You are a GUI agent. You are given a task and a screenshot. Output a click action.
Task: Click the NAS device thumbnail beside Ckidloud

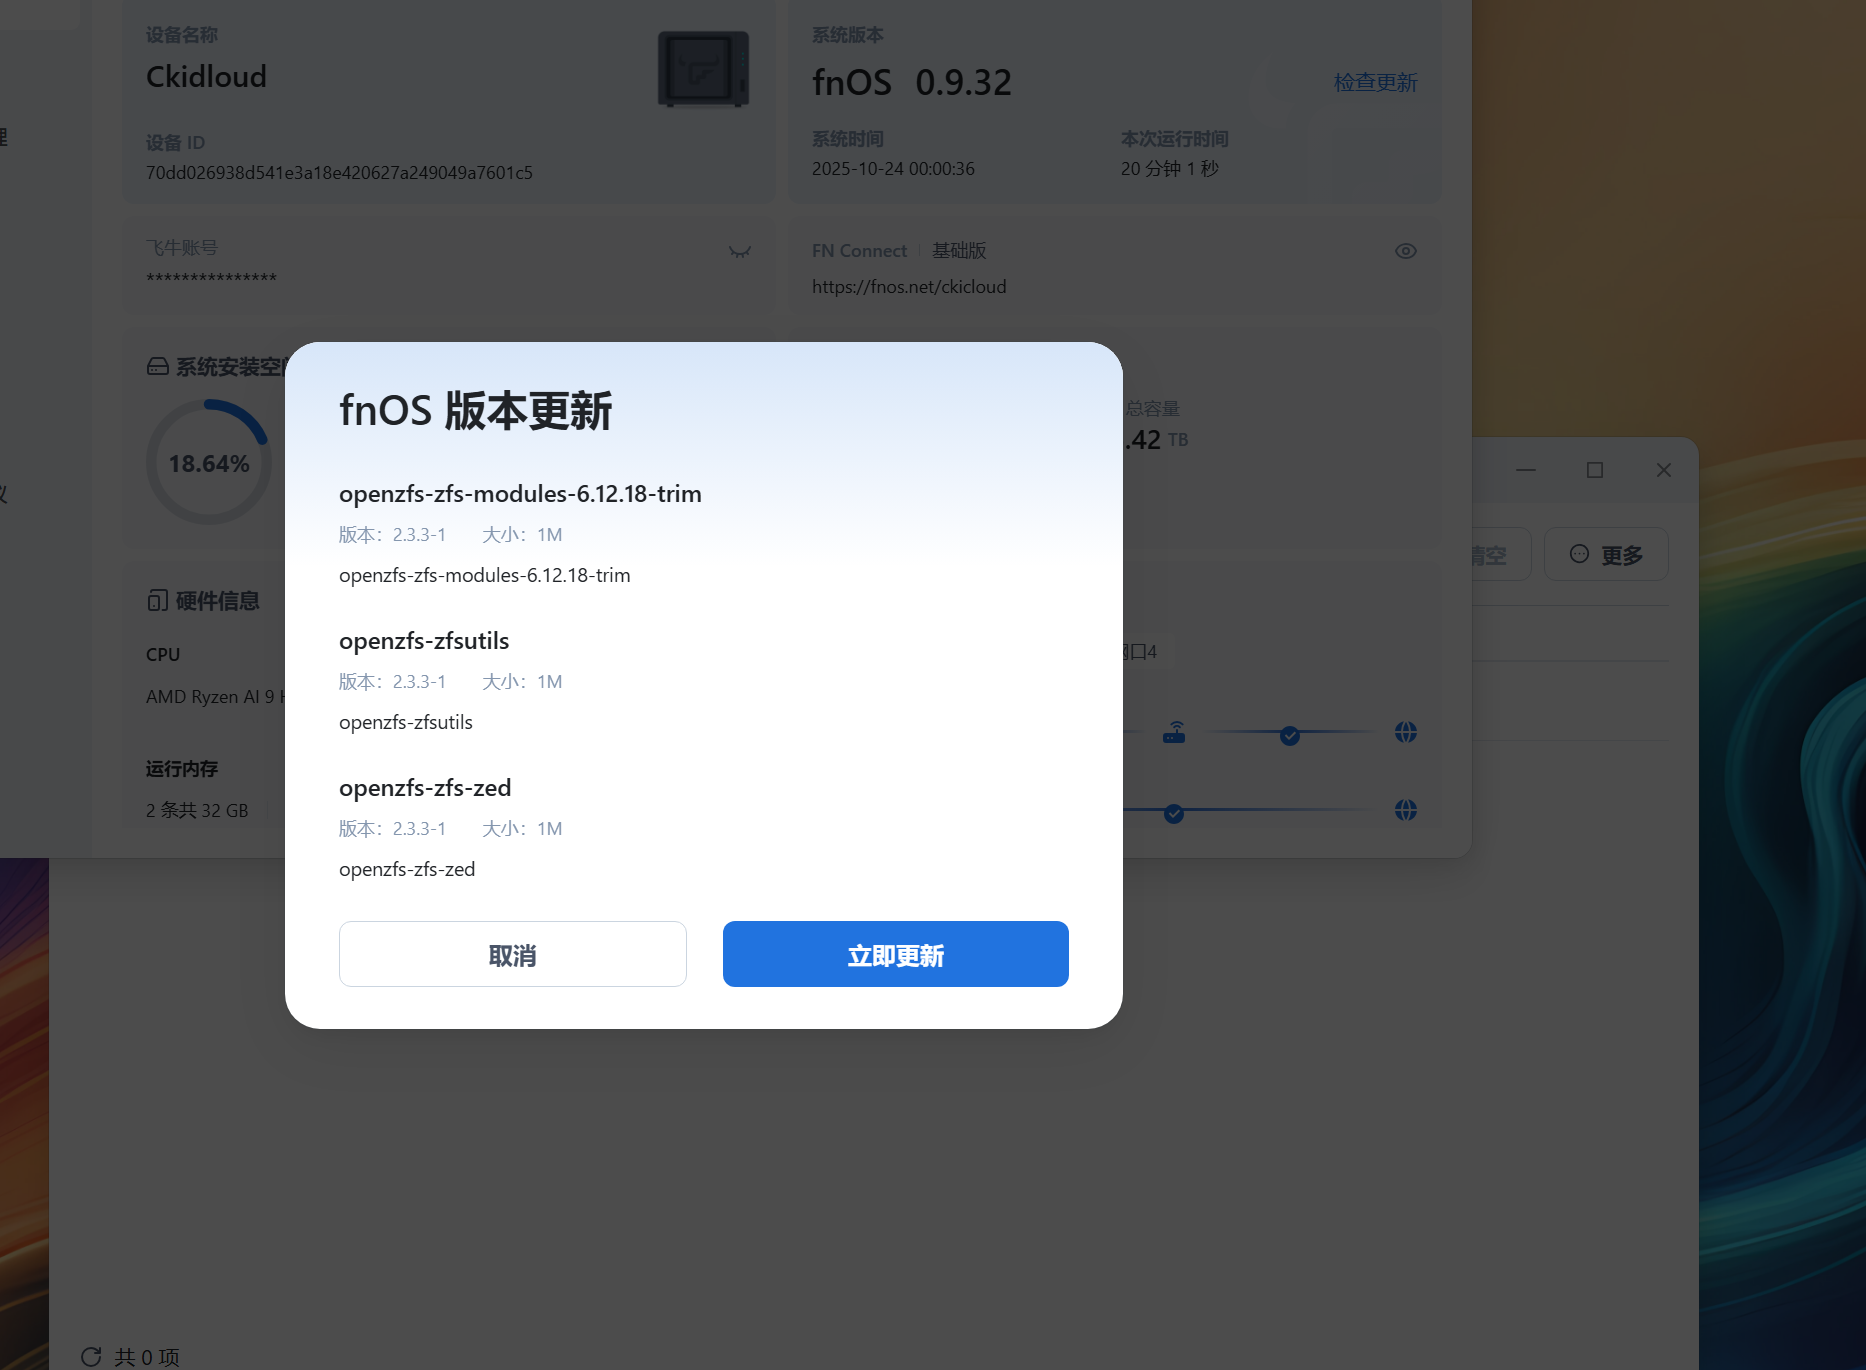[x=703, y=68]
